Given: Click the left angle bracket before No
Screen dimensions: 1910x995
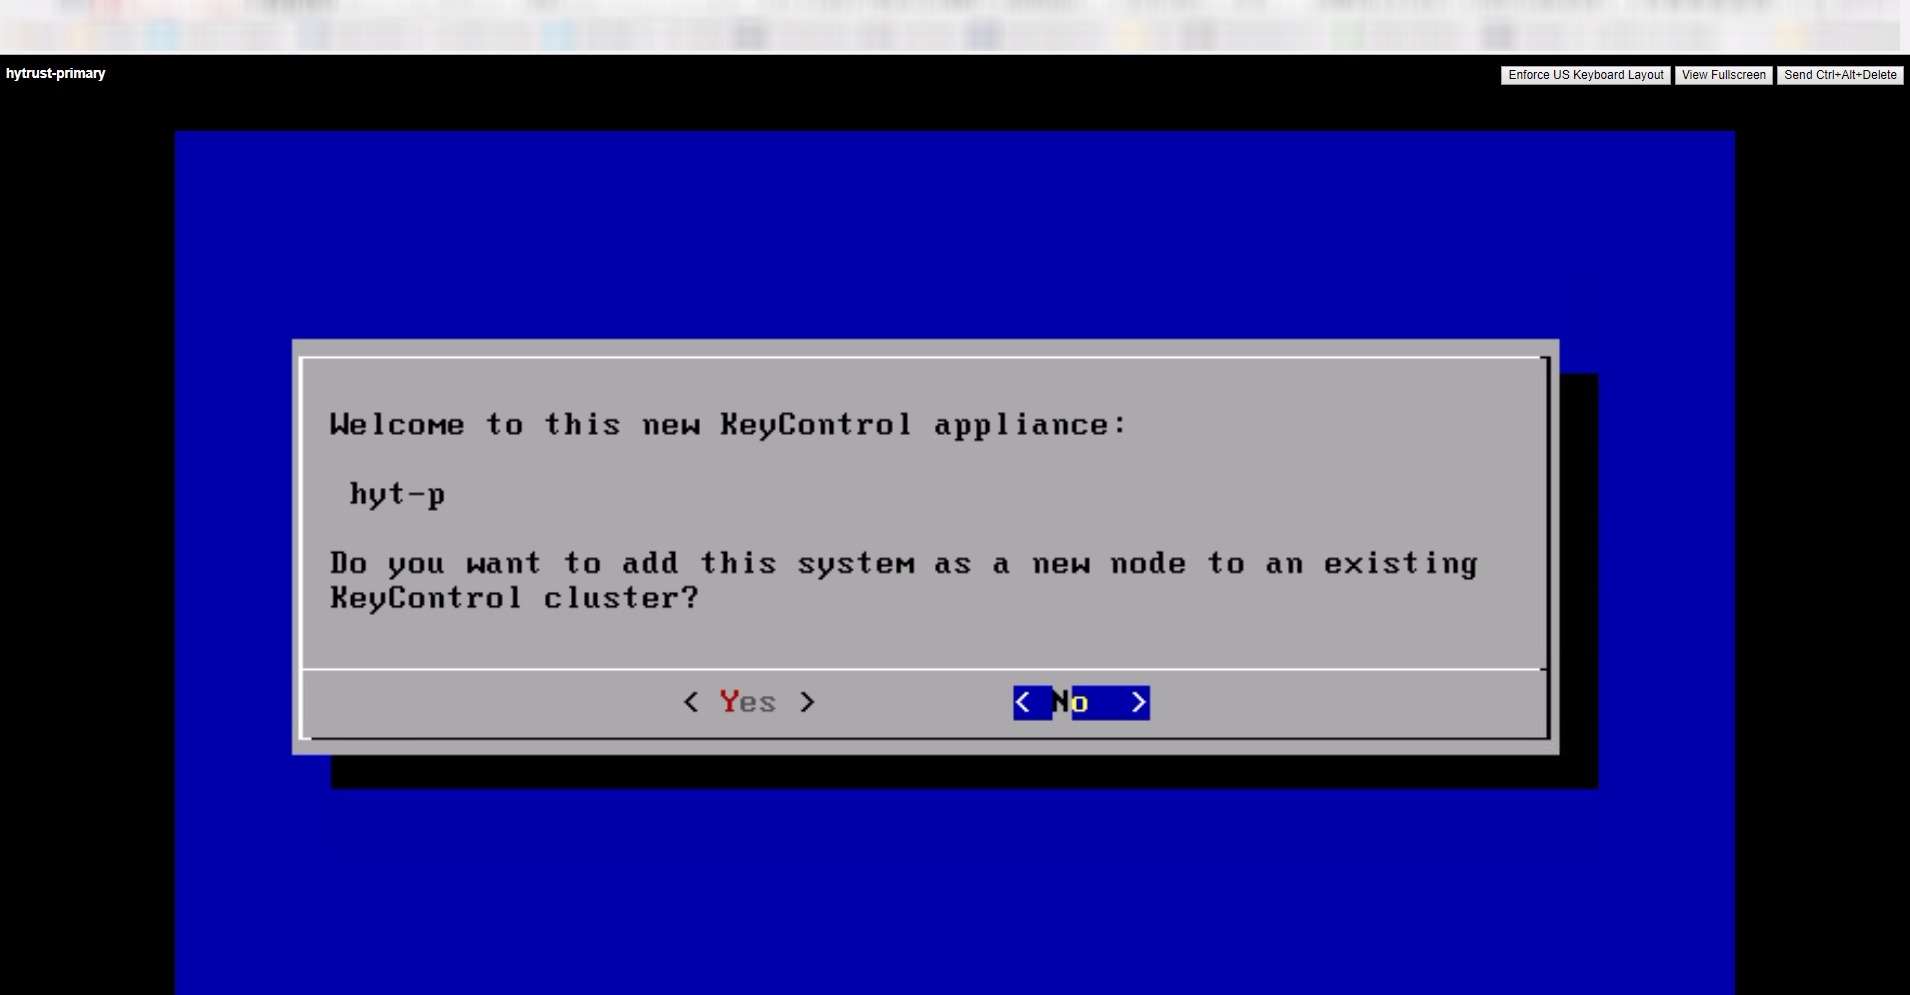Looking at the screenshot, I should (1022, 702).
